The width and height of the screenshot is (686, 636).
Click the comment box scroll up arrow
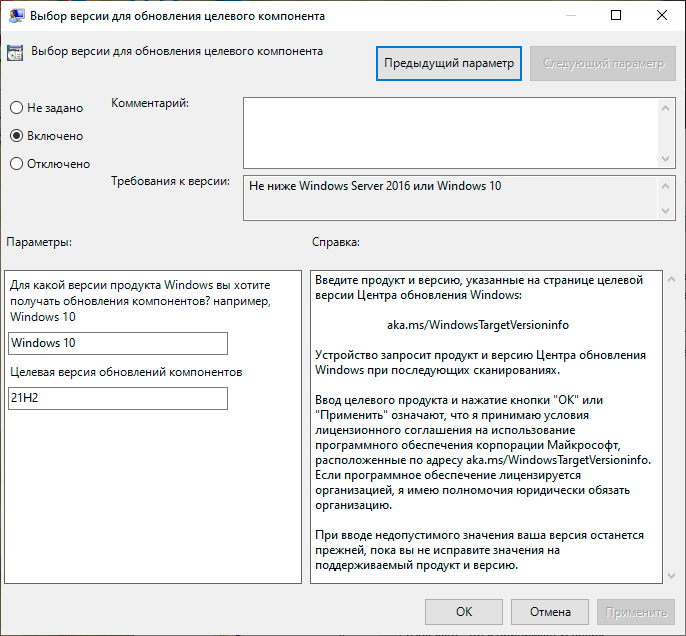pos(665,108)
